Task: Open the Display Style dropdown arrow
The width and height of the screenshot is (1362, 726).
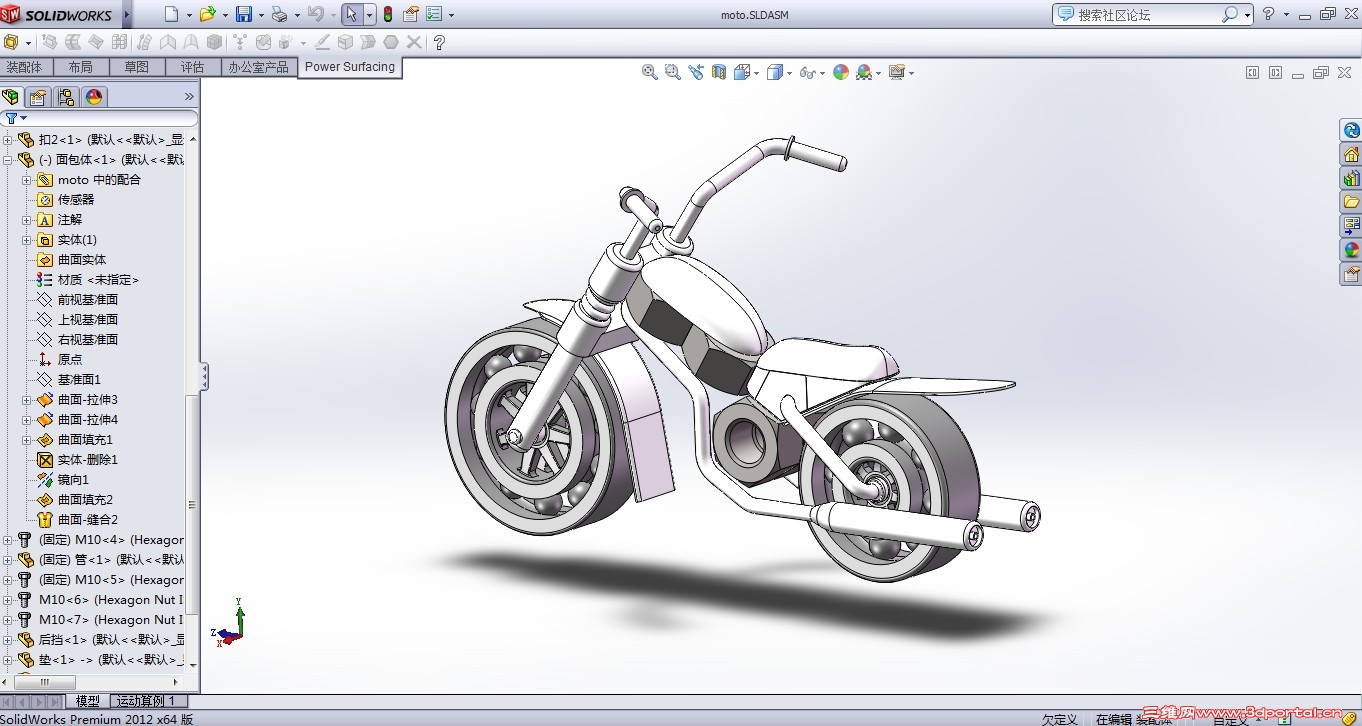Action: (x=789, y=73)
